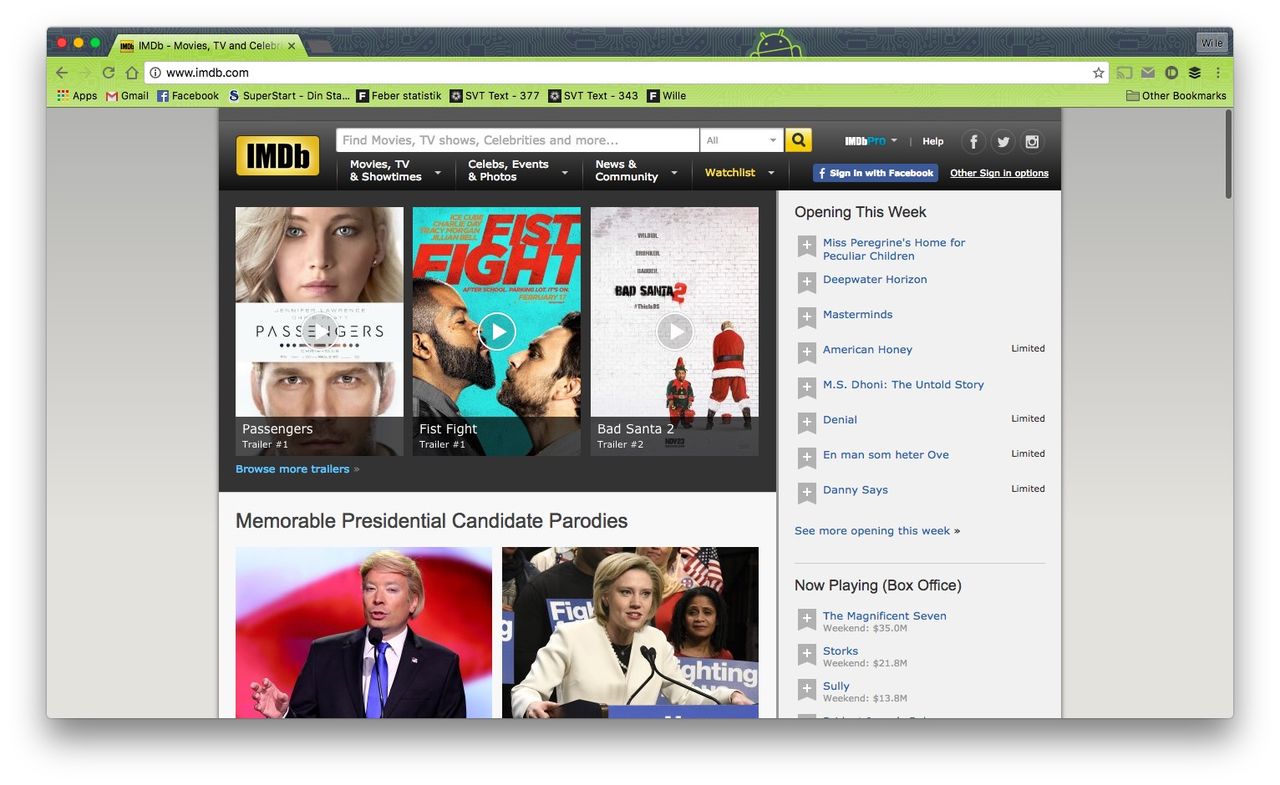Add Deepwater Horizon to watchlist
The image size is (1280, 785).
click(x=807, y=282)
